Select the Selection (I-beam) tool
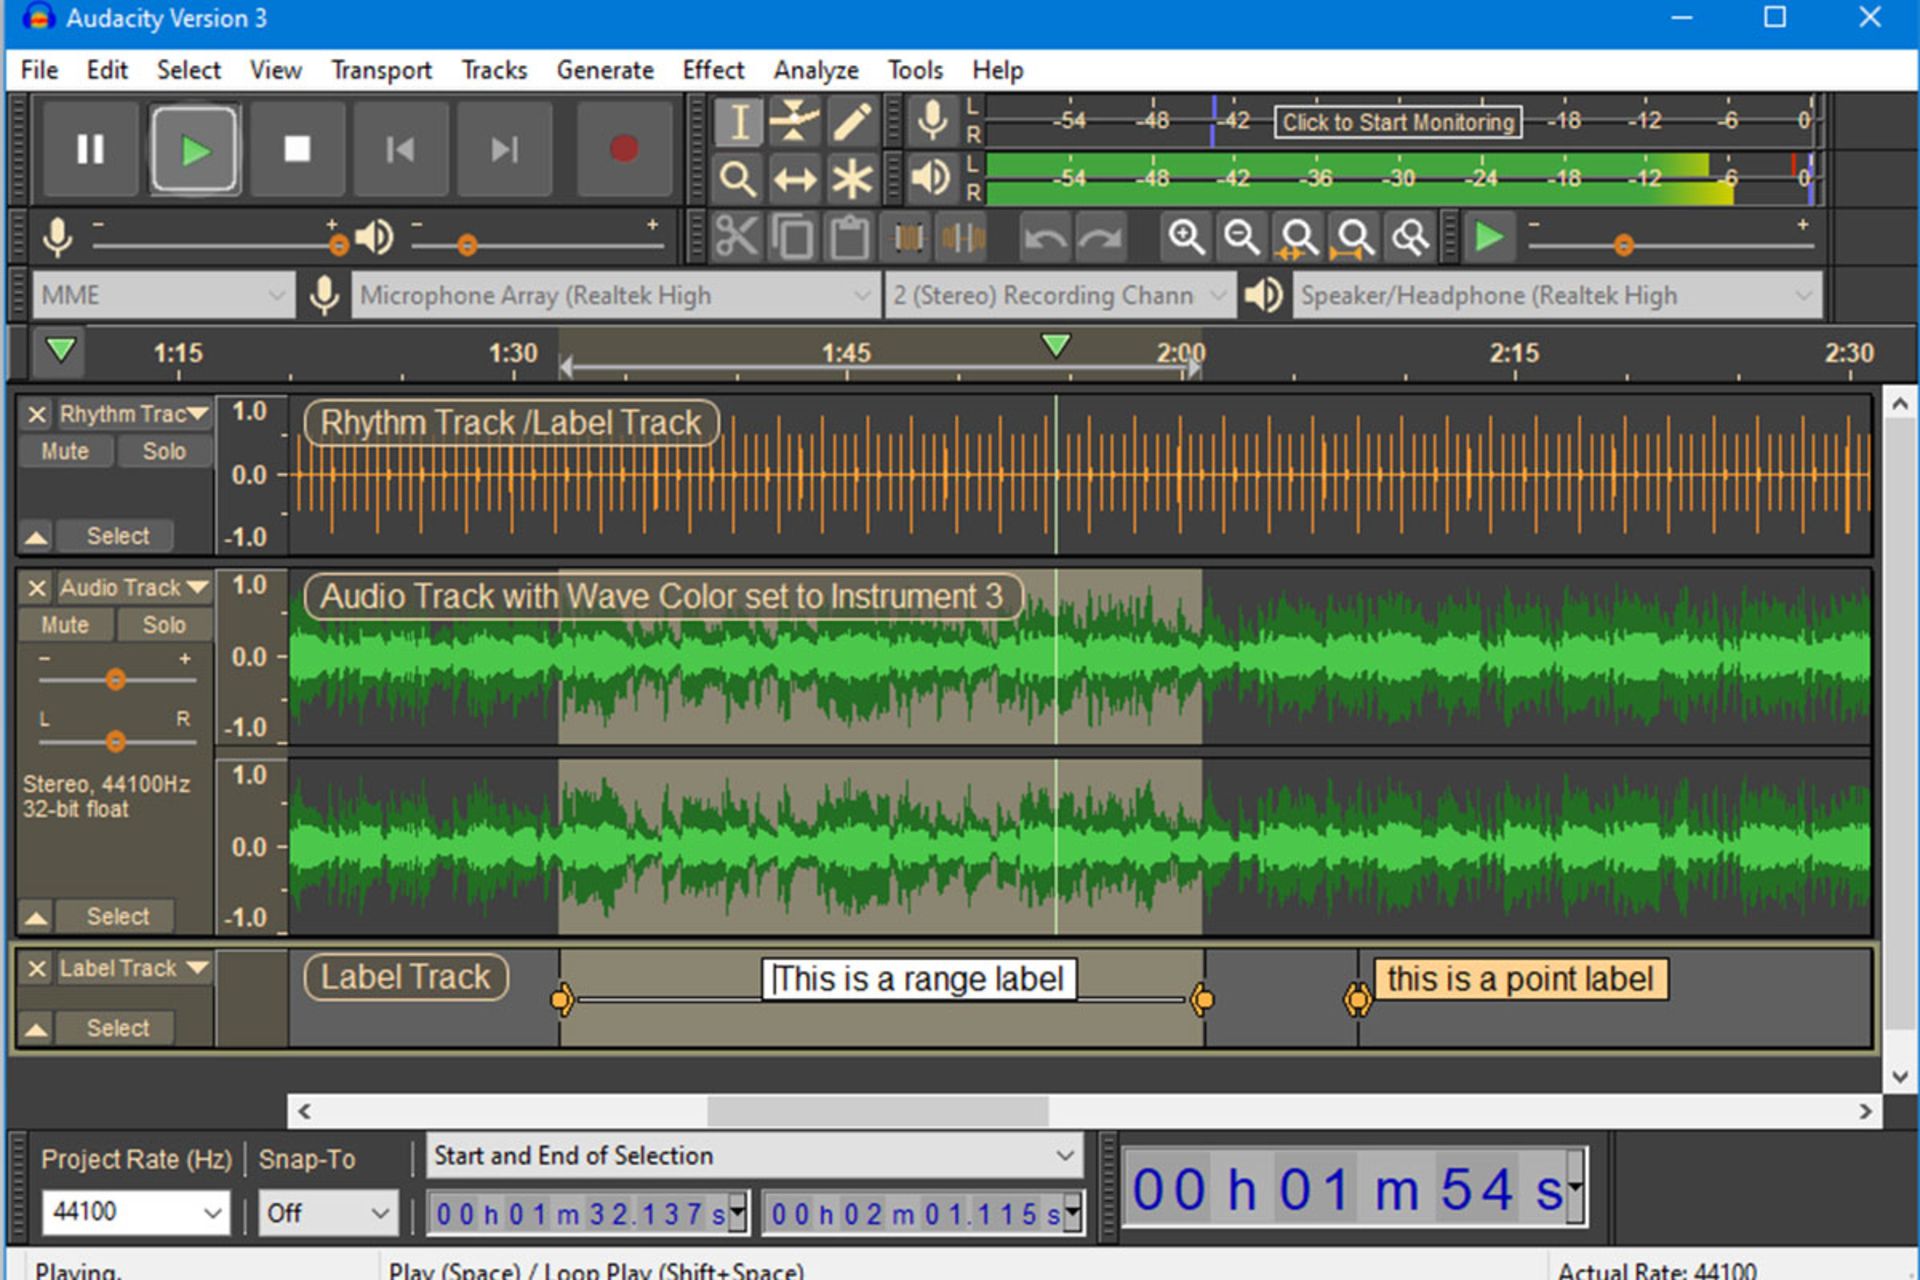Screen dimensions: 1920x1280 coord(739,122)
